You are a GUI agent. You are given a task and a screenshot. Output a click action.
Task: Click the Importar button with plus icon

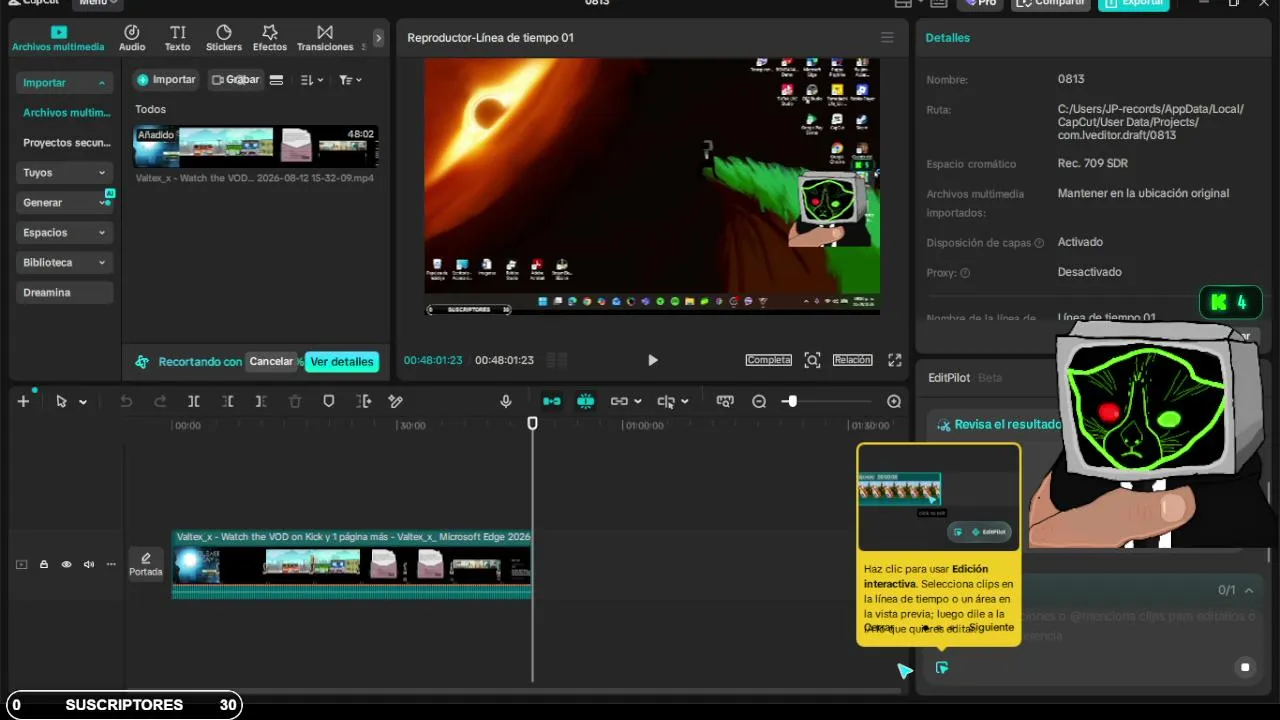166,80
